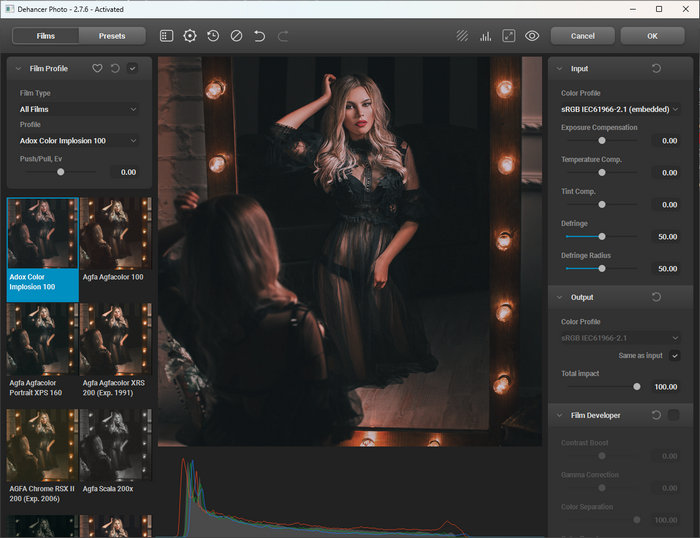Click the fit-to-screen expand icon

509,36
